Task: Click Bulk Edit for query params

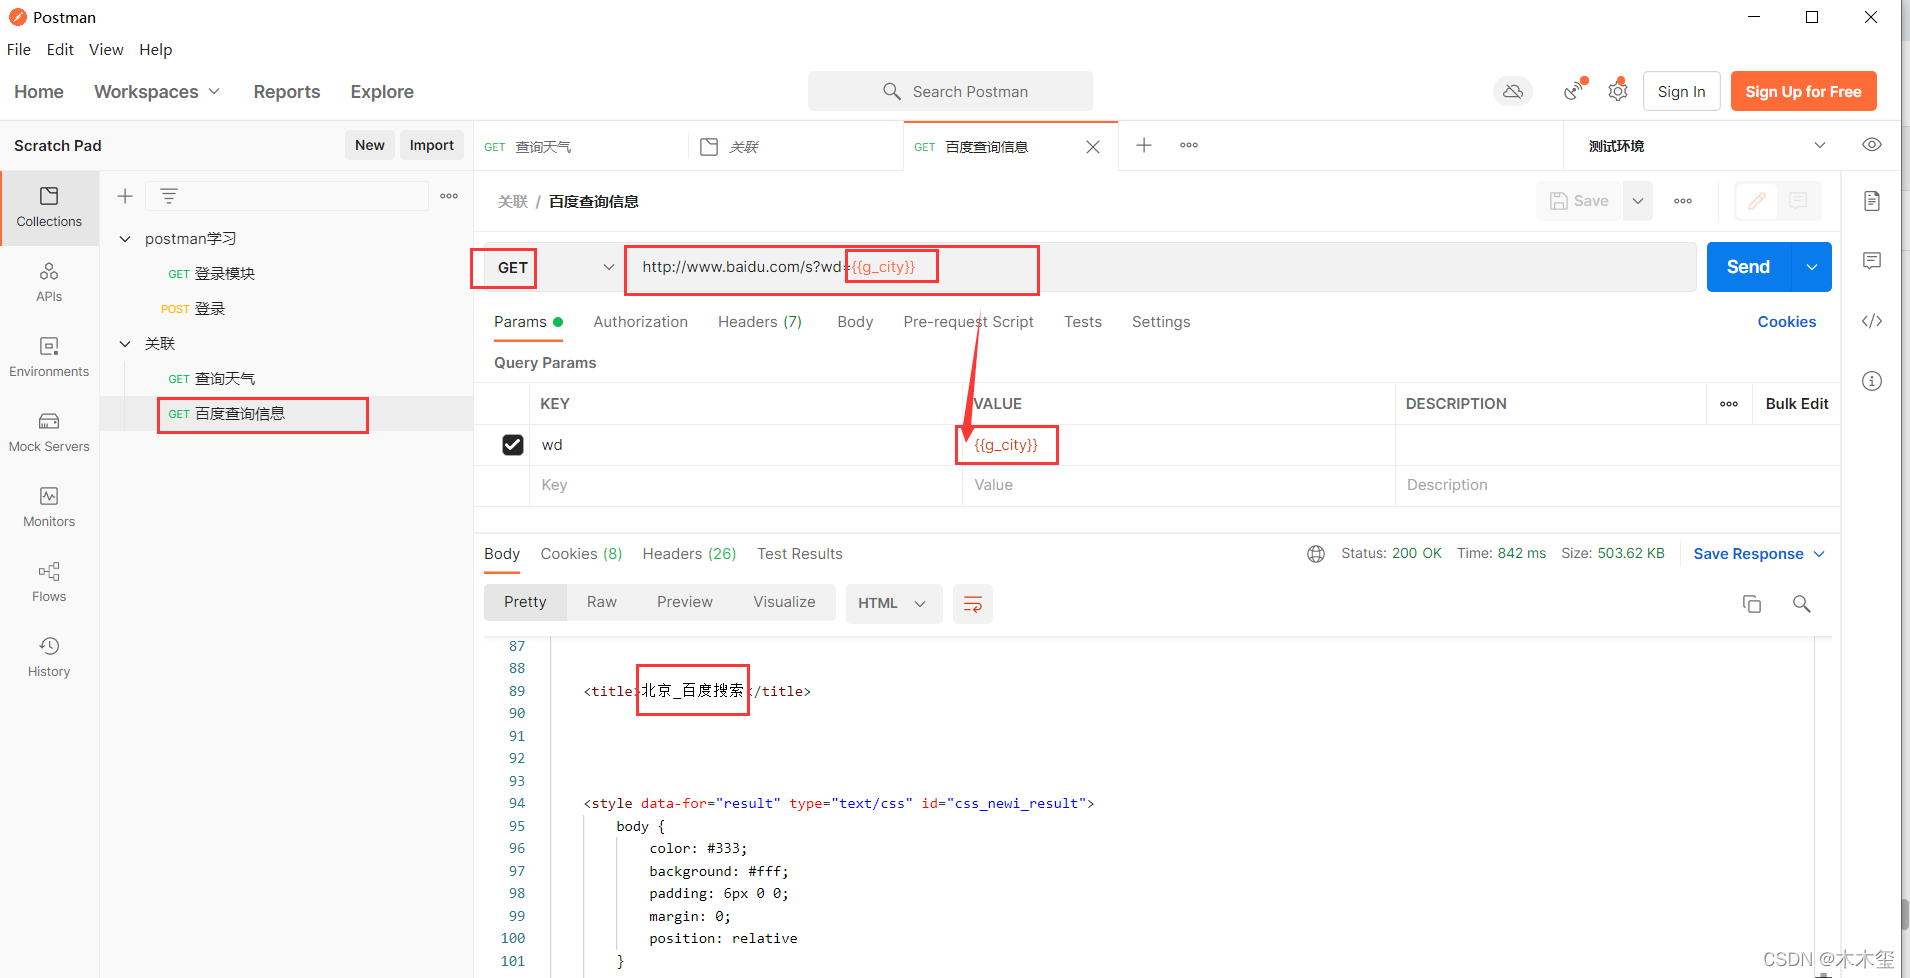Action: click(x=1796, y=404)
